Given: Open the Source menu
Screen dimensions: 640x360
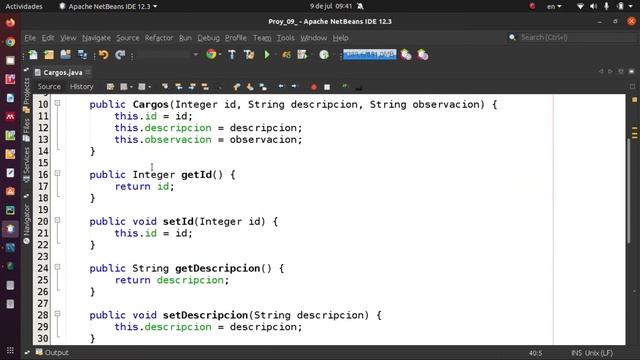Looking at the screenshot, I should pyautogui.click(x=128, y=38).
